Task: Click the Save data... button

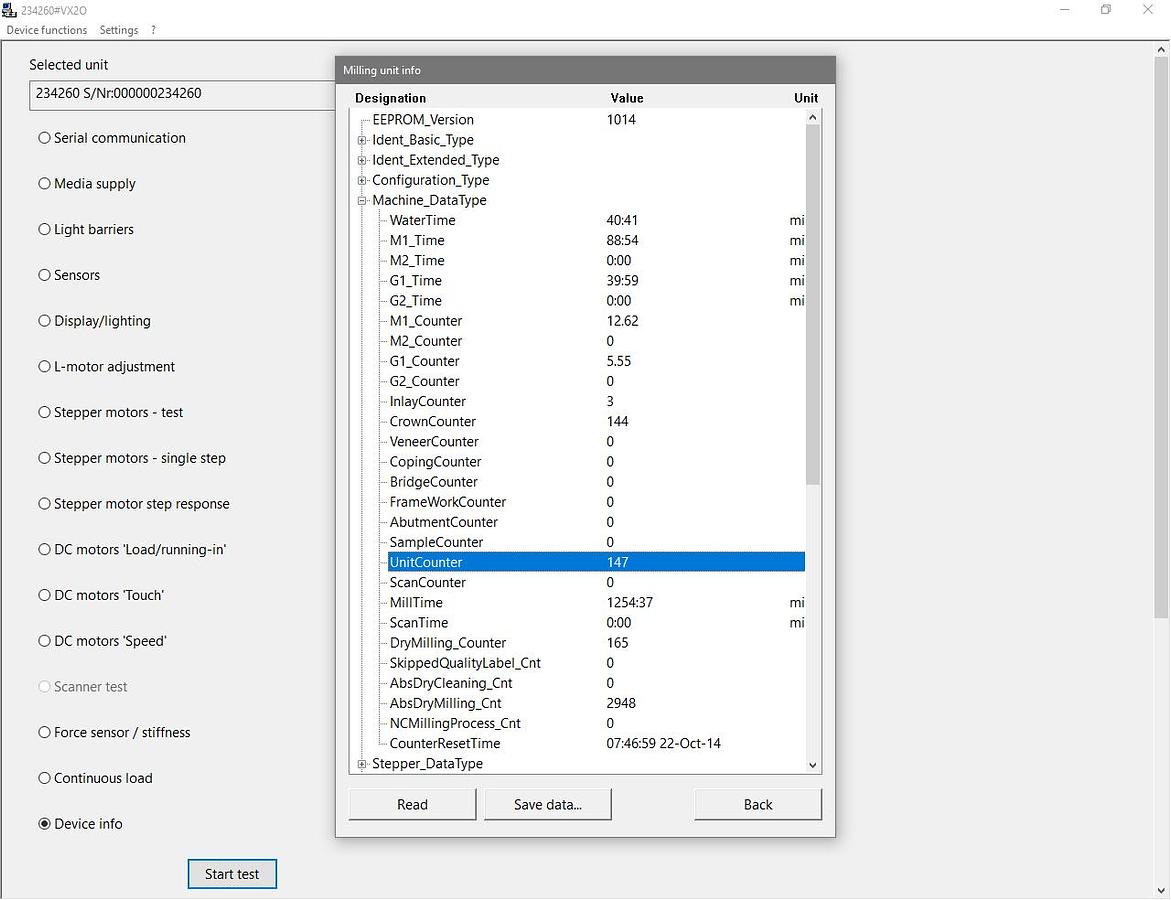Action: tap(547, 805)
